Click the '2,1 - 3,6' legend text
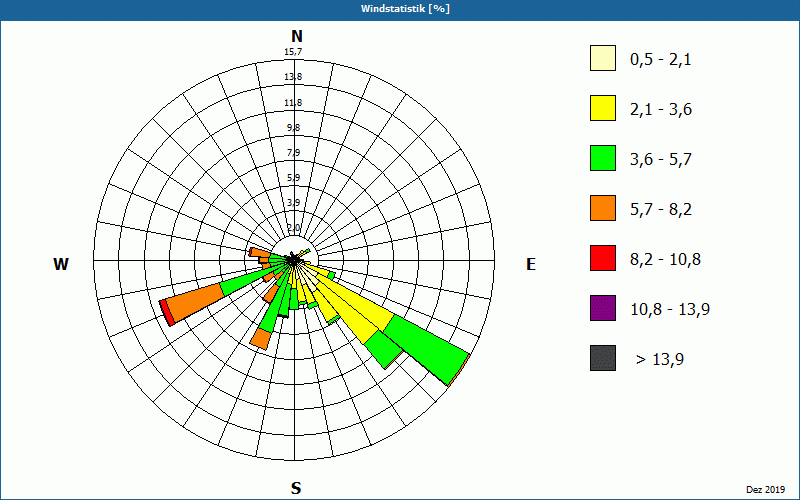 (661, 110)
